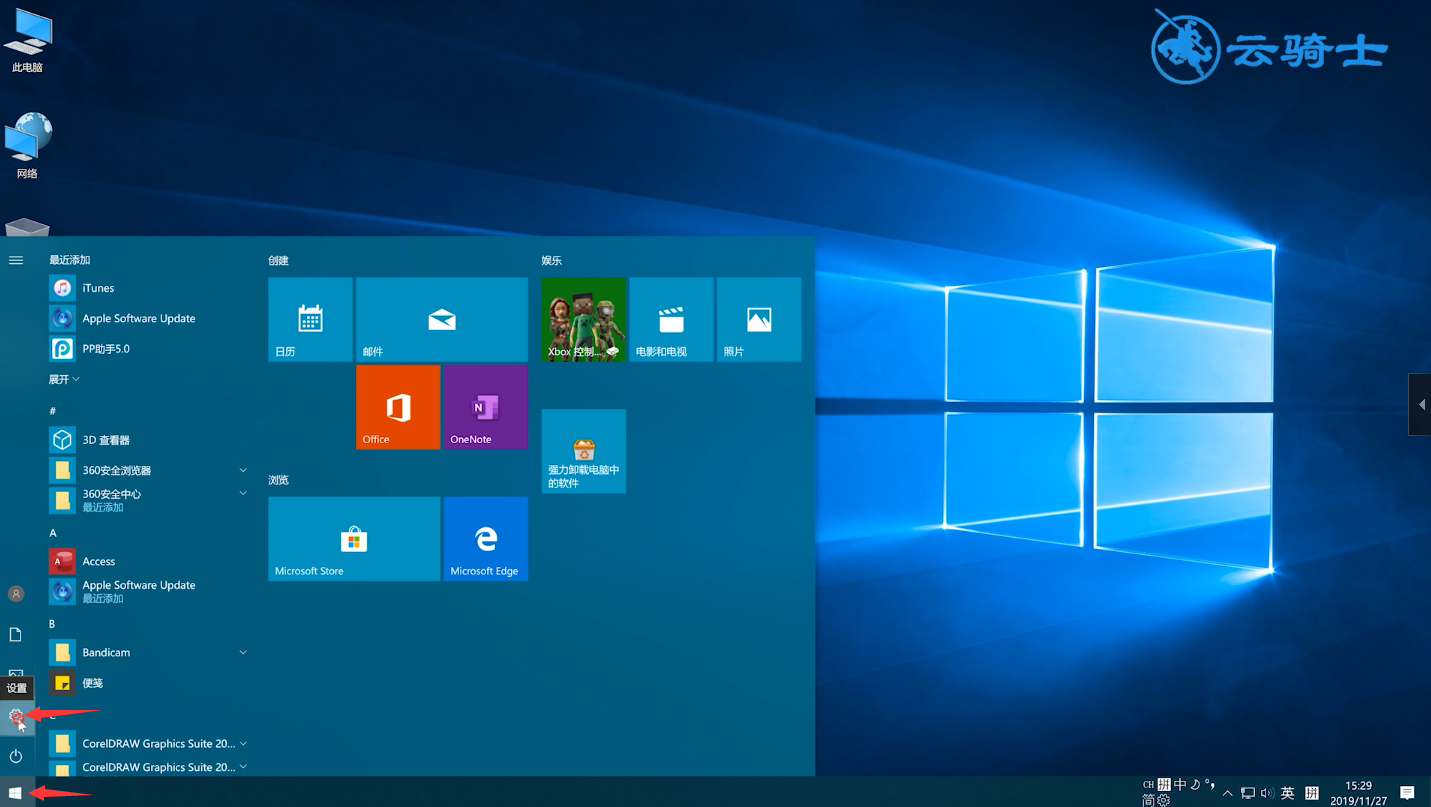
Task: Toggle moon half-width mode on IME bar
Action: click(x=1195, y=785)
